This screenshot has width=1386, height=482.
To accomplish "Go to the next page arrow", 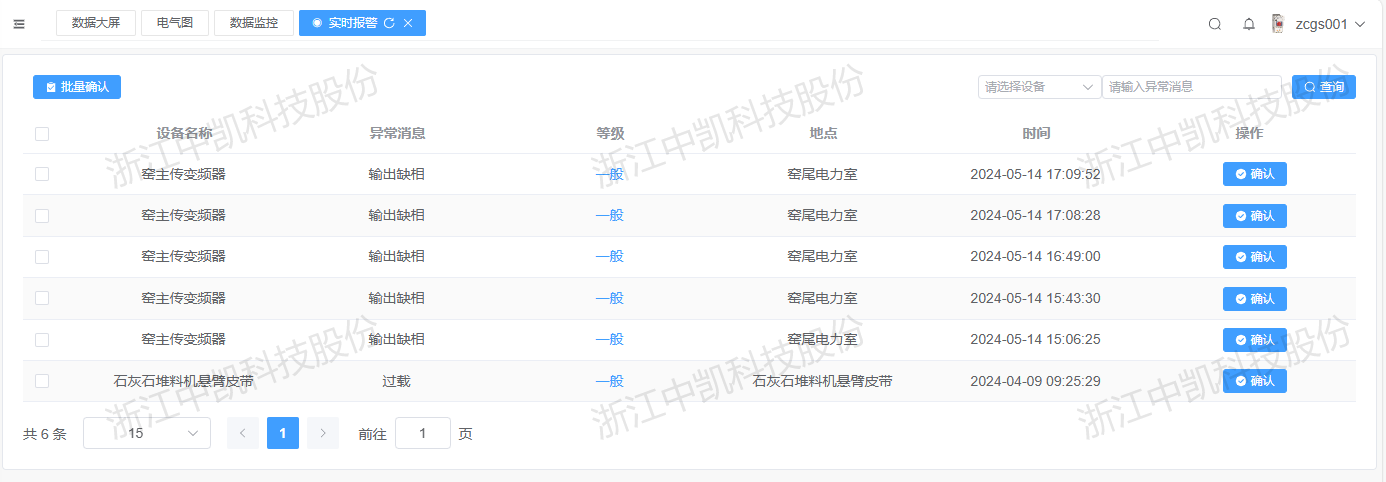I will click(323, 433).
